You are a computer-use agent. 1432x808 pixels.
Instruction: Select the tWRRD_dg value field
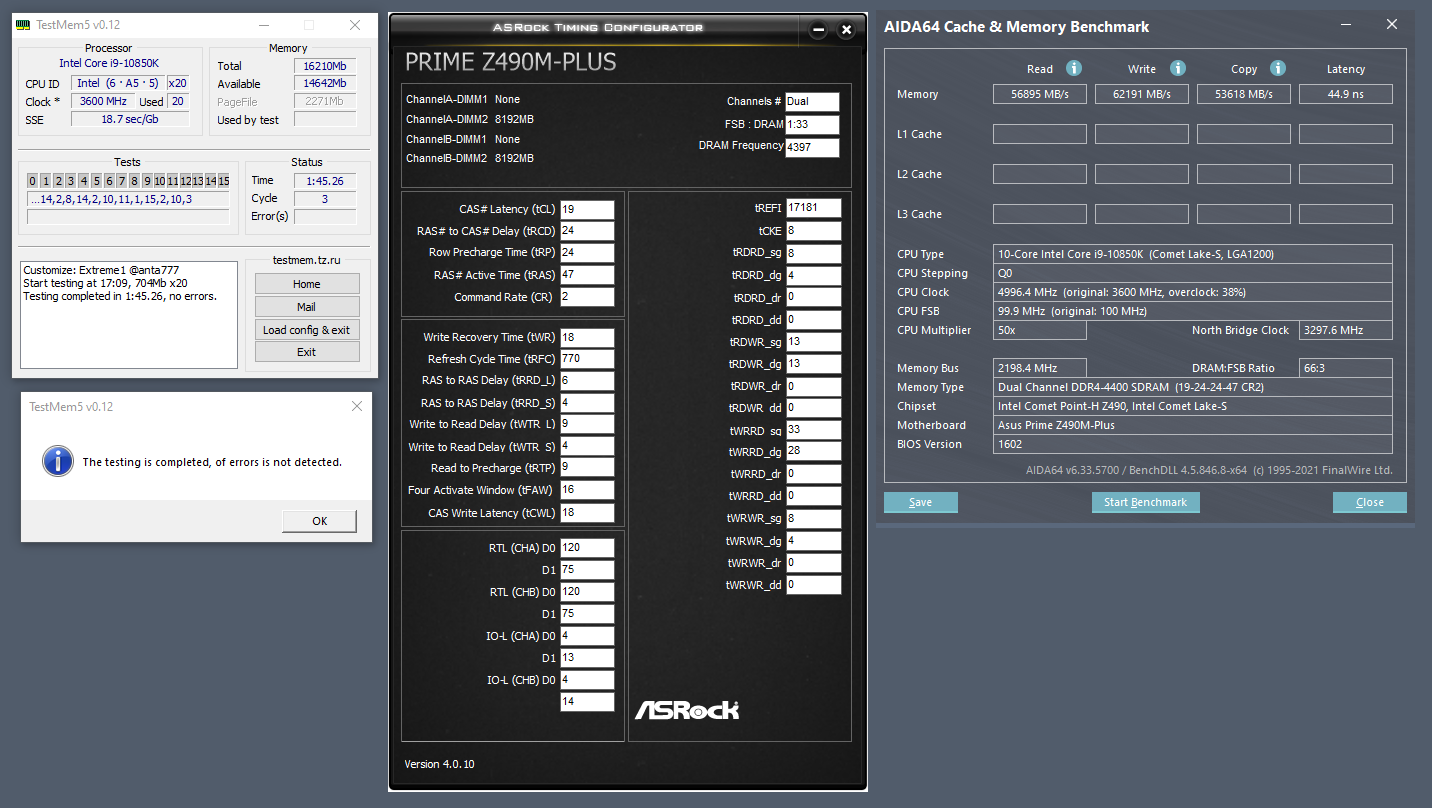tap(814, 452)
